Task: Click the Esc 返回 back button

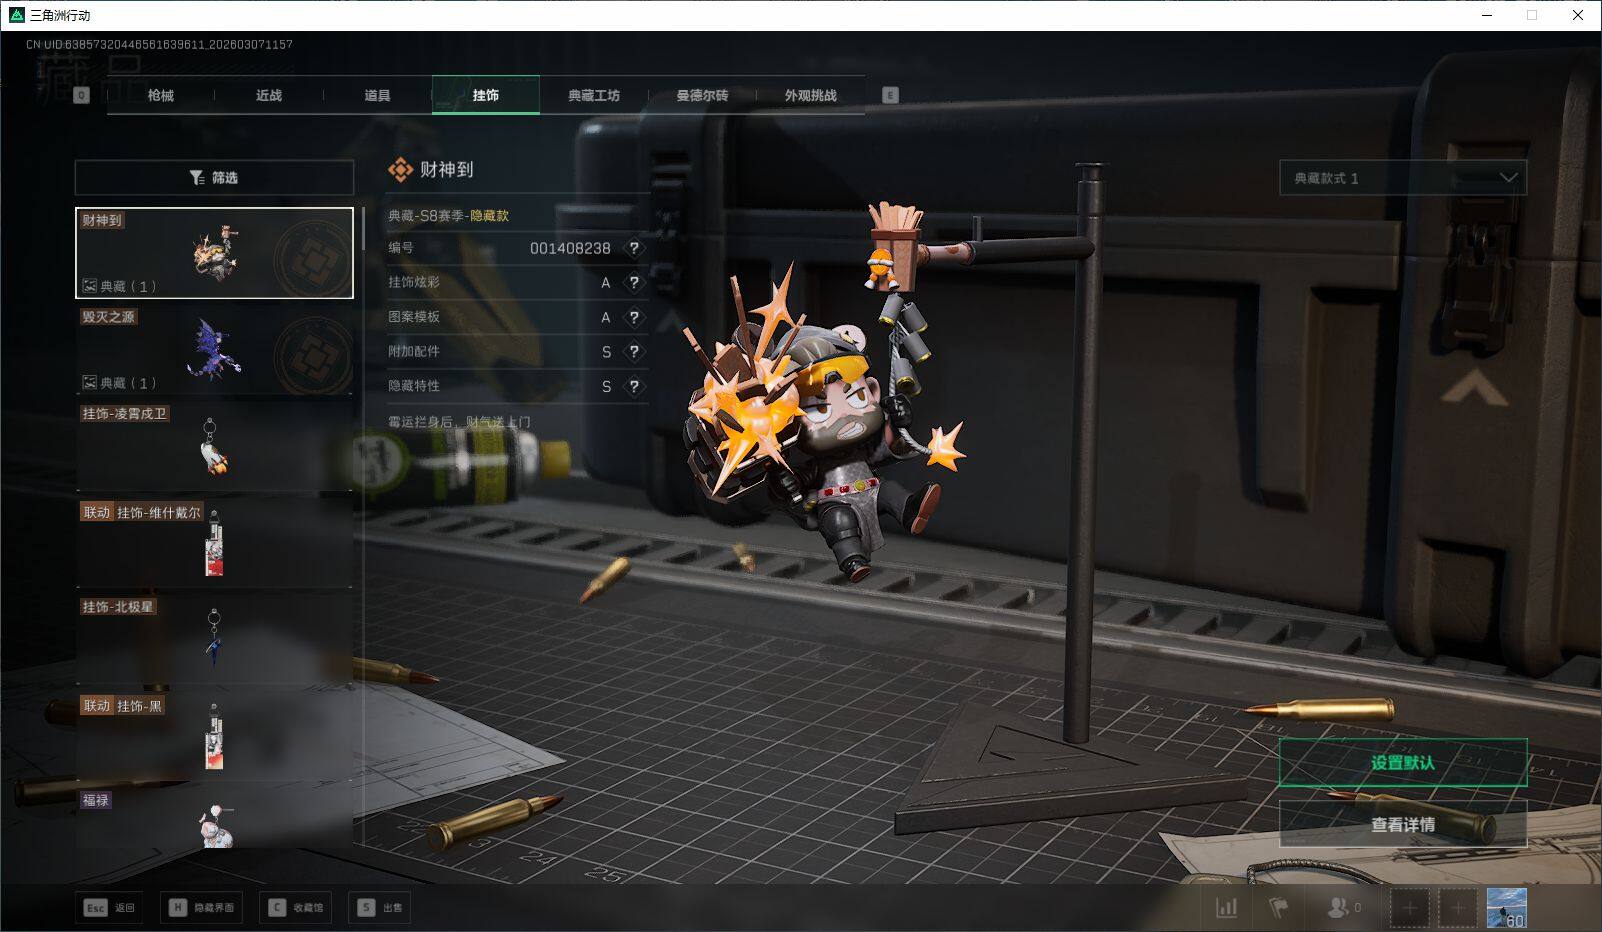Action: click(109, 908)
